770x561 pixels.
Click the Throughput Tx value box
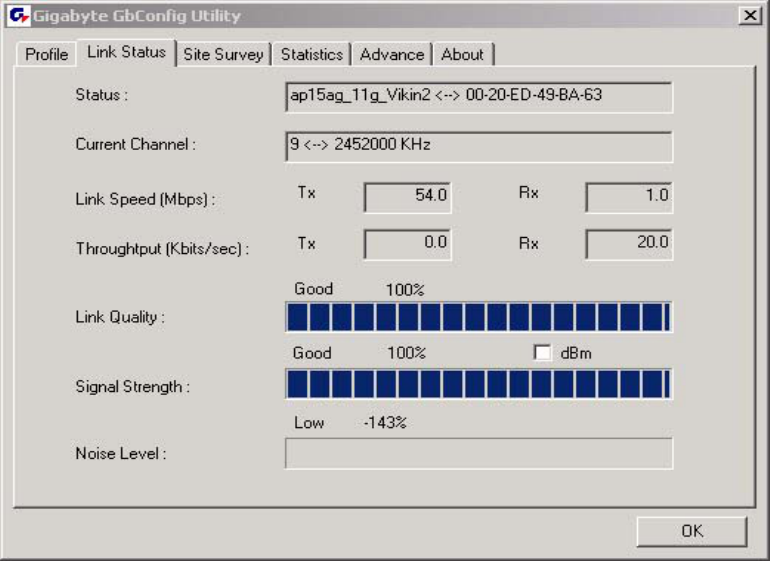point(408,245)
